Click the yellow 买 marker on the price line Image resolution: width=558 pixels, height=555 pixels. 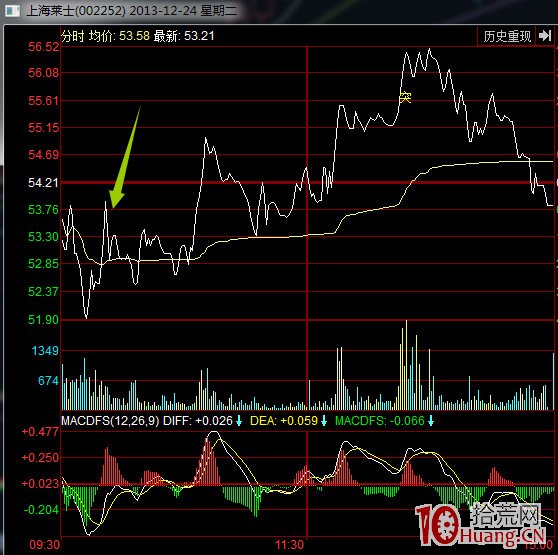click(x=405, y=97)
